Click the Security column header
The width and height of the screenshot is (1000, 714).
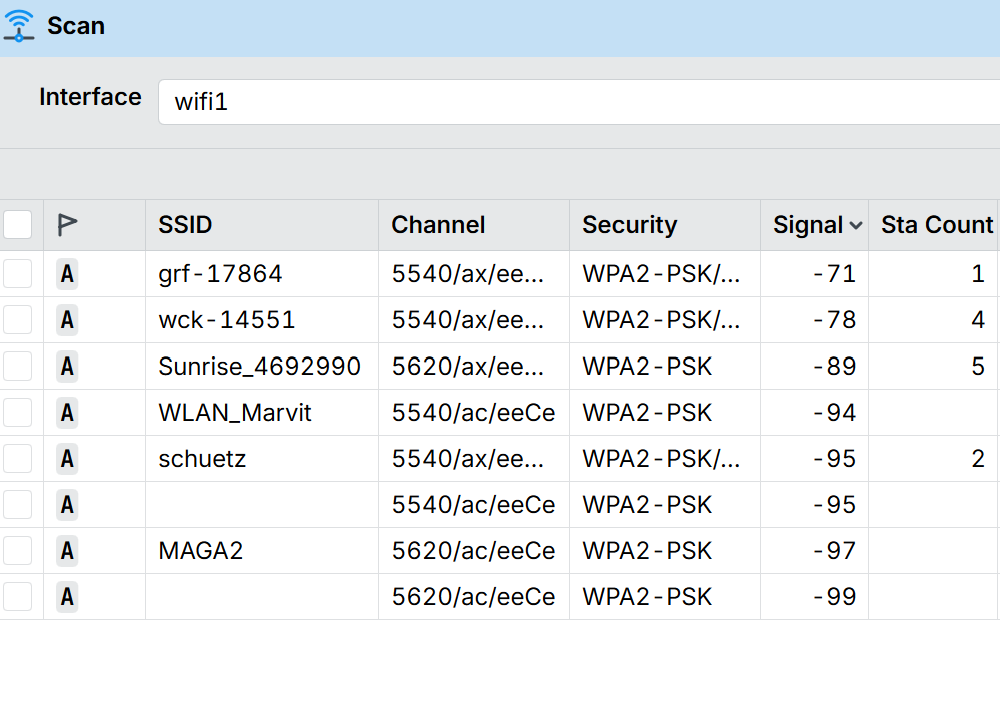coord(629,225)
